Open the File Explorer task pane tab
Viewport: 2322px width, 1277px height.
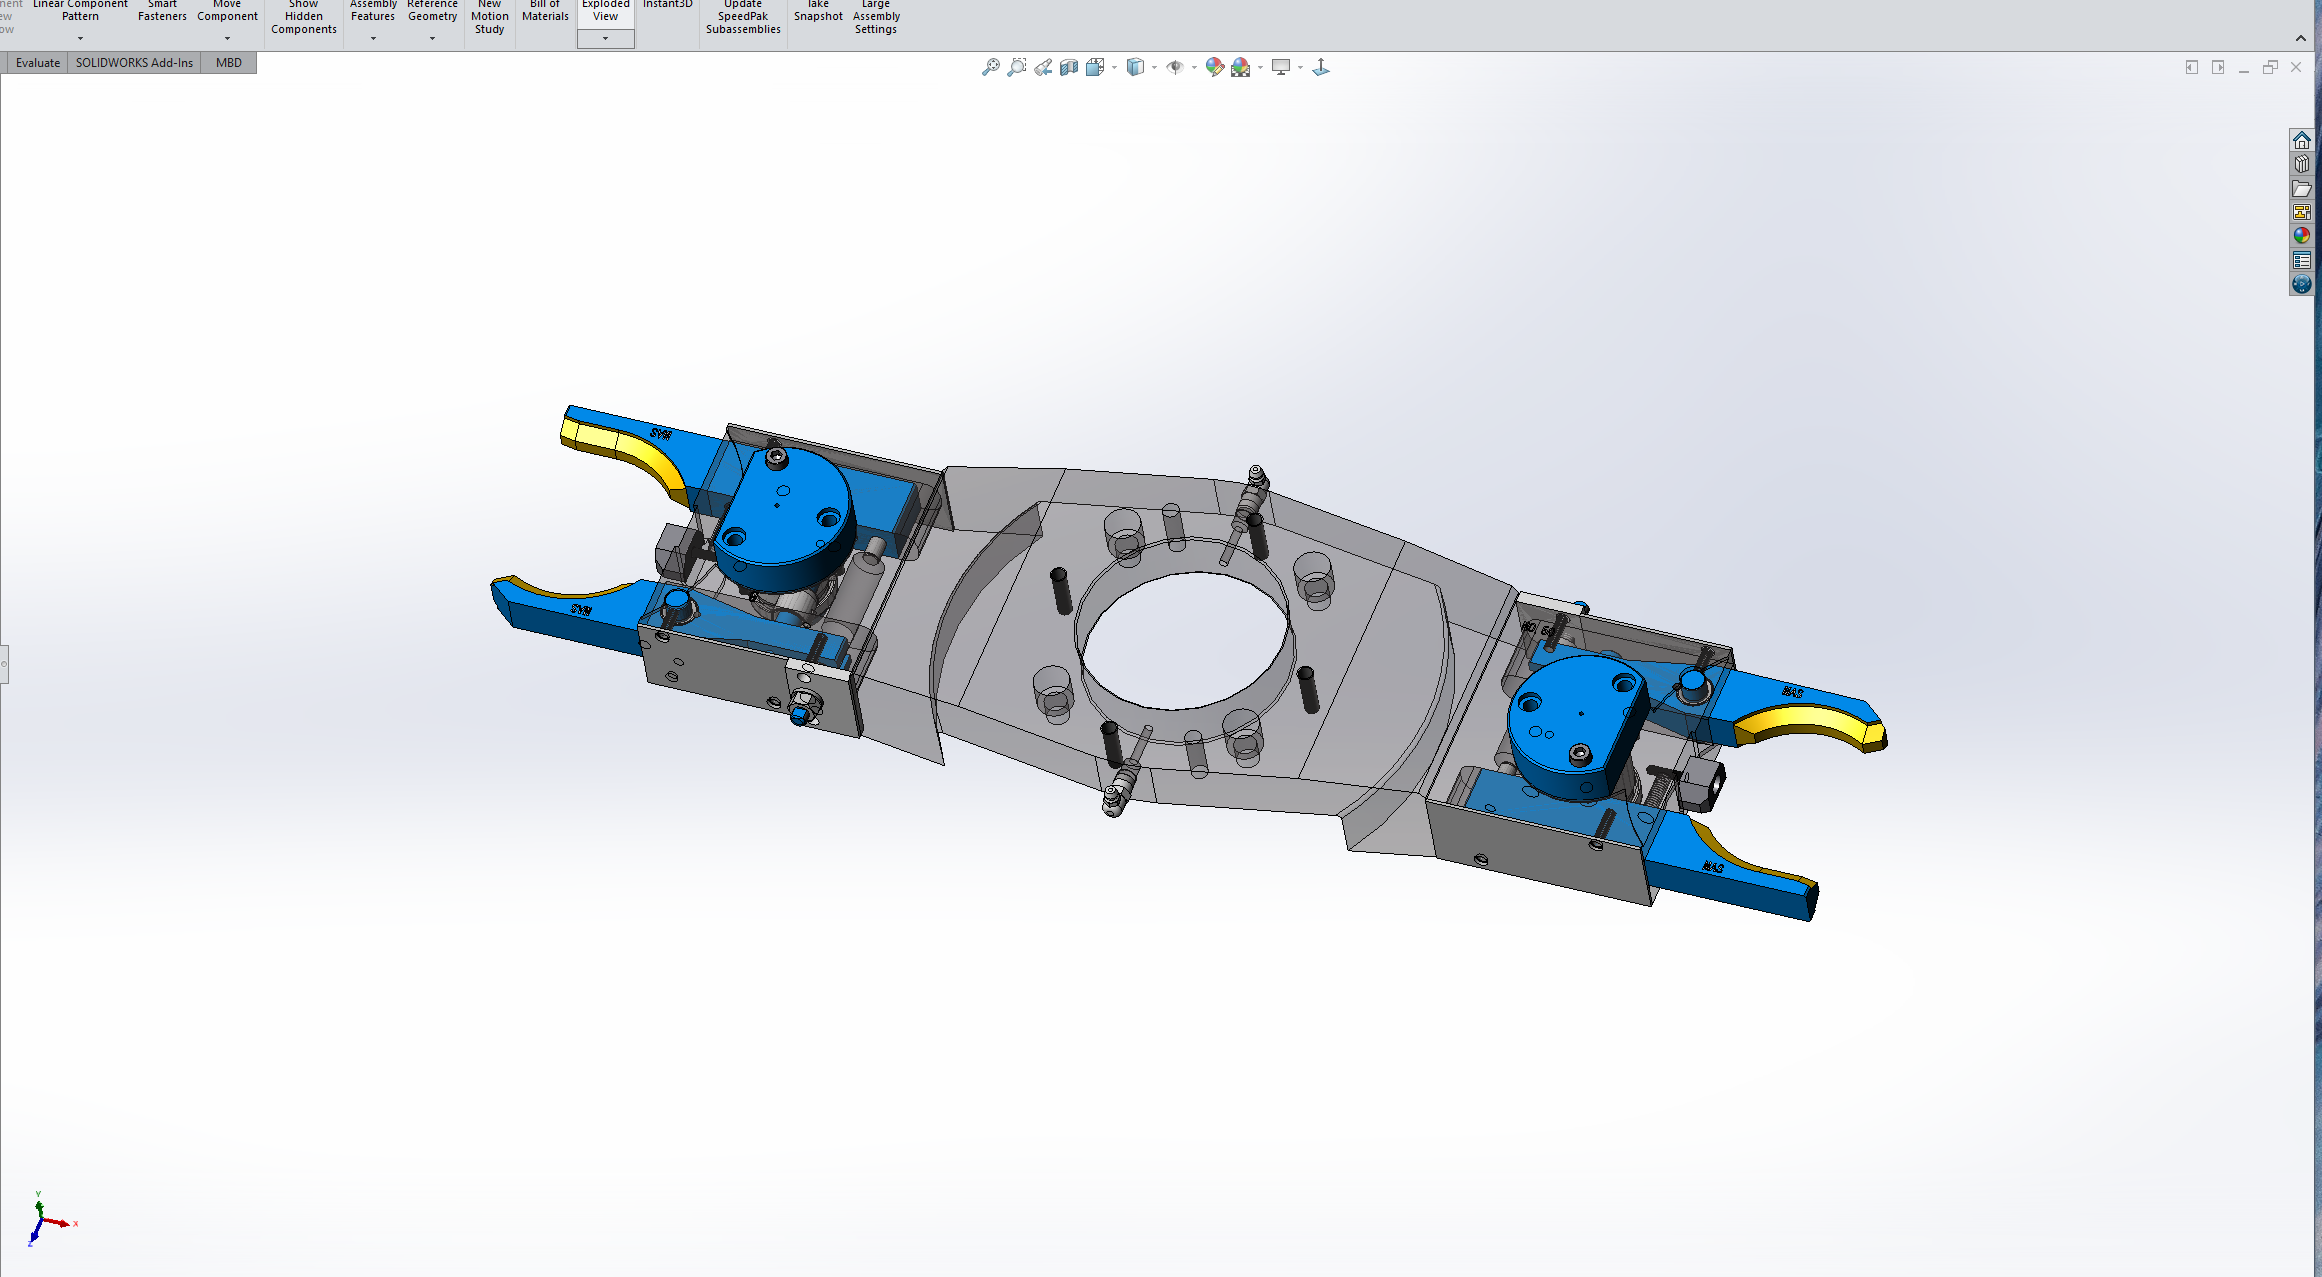pyautogui.click(x=2301, y=188)
